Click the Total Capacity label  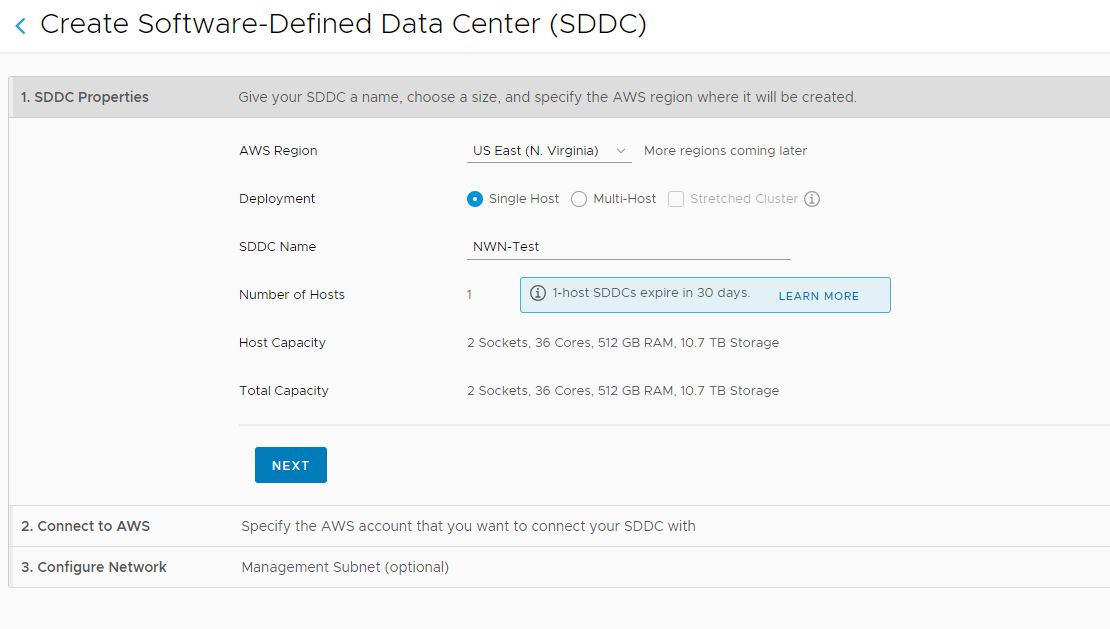[284, 391]
